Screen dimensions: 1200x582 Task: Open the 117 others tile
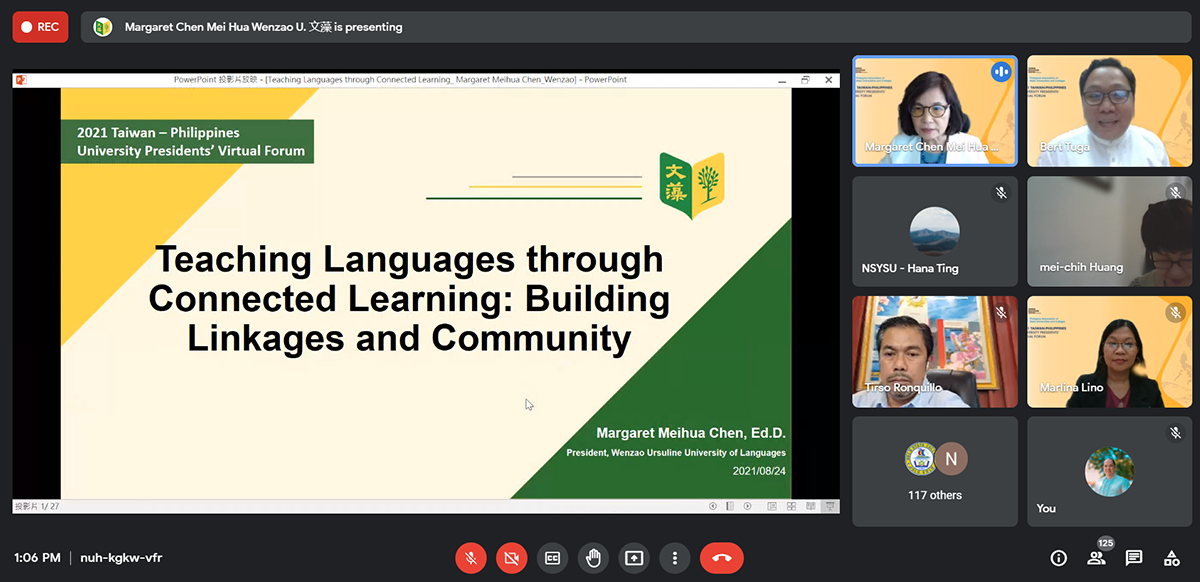click(934, 471)
